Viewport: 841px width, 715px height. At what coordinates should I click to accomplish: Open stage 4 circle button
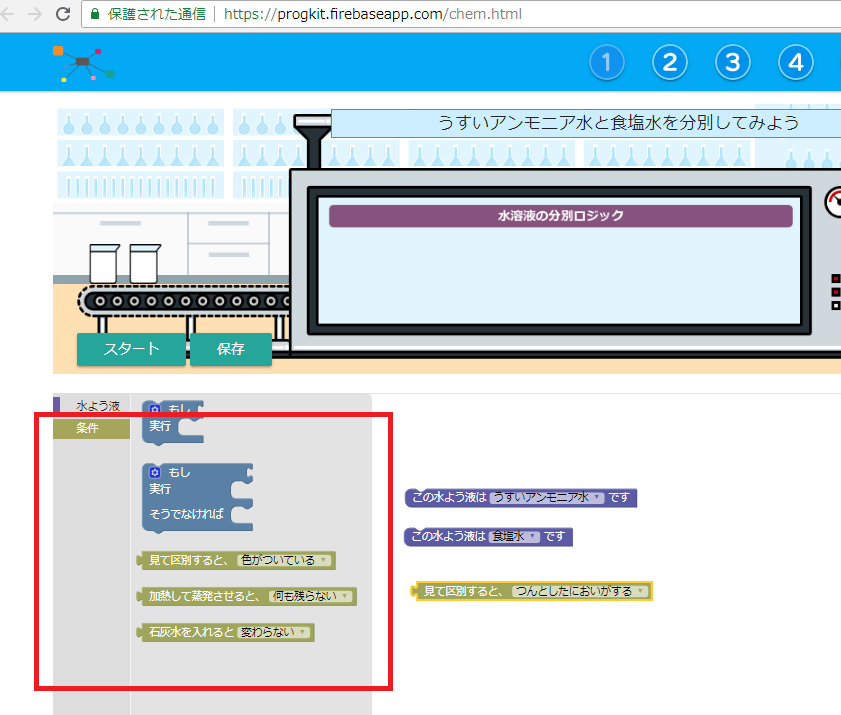(795, 62)
